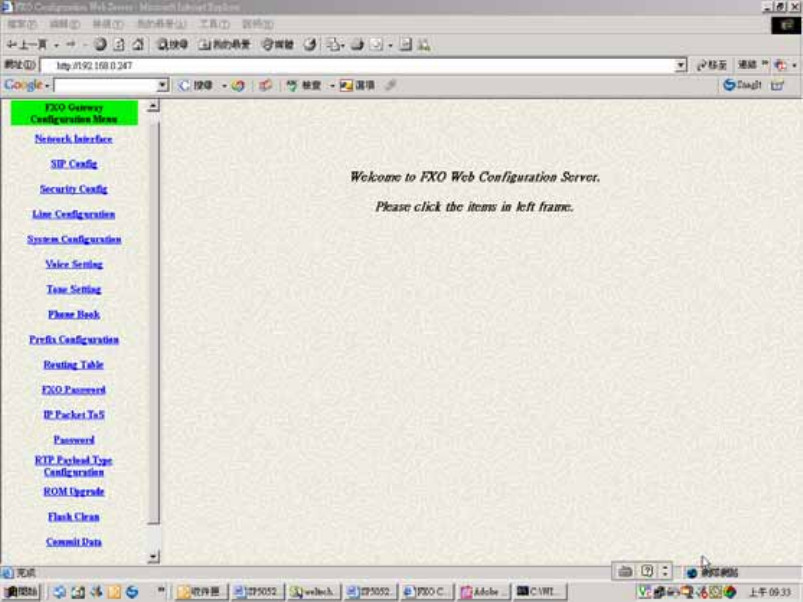Viewport: 803px width, 602px height.
Task: Expand the Google search web dropdown arrow
Action: tap(224, 86)
